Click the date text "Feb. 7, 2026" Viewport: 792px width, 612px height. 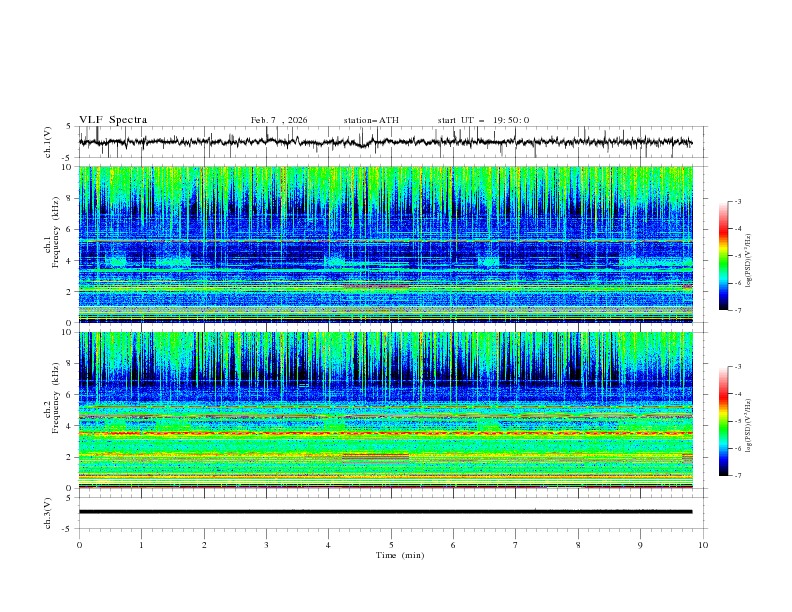click(x=279, y=120)
